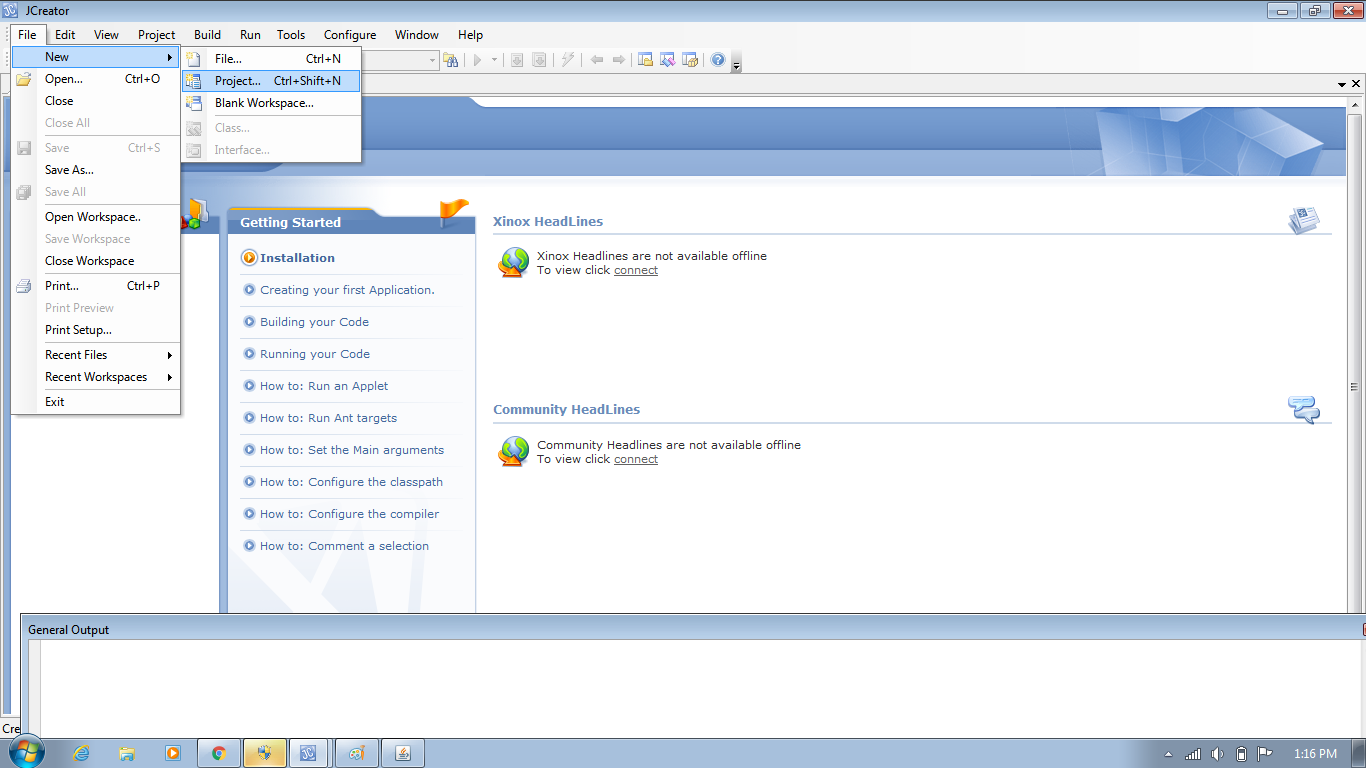Open Google Chrome from the taskbar
Image resolution: width=1366 pixels, height=768 pixels.
click(219, 753)
